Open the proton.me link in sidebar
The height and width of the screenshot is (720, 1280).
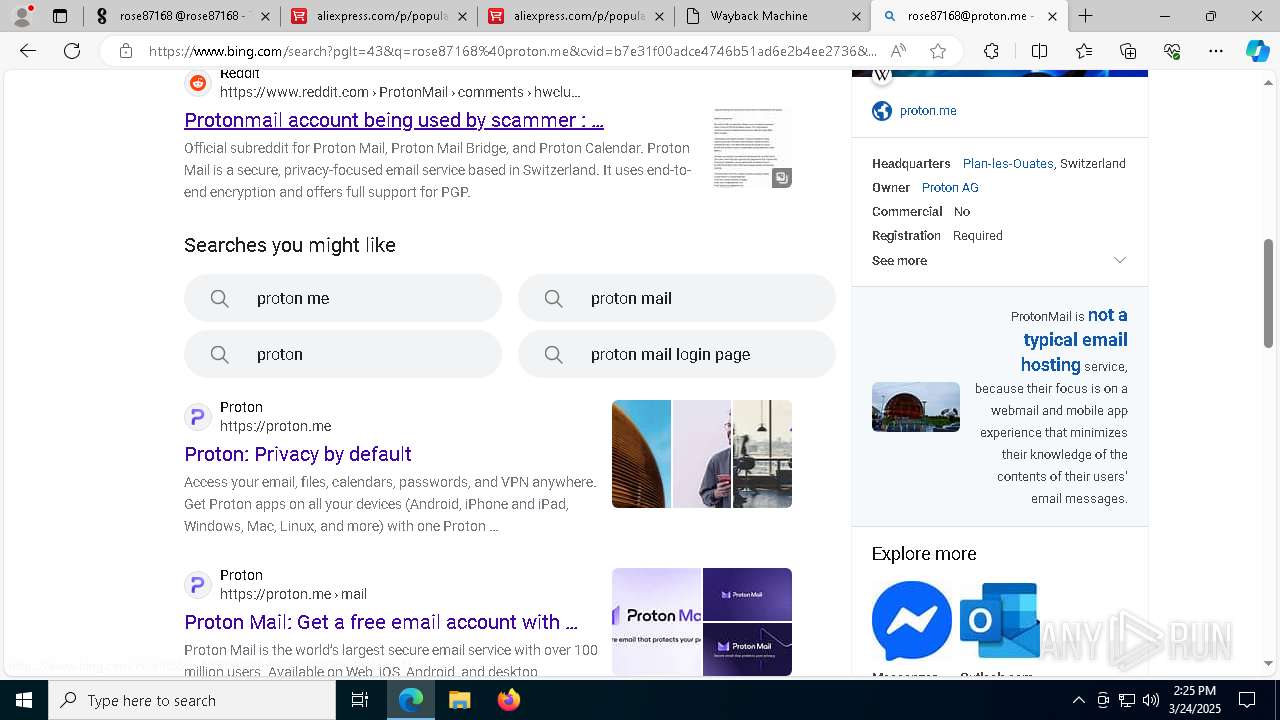[x=928, y=111]
